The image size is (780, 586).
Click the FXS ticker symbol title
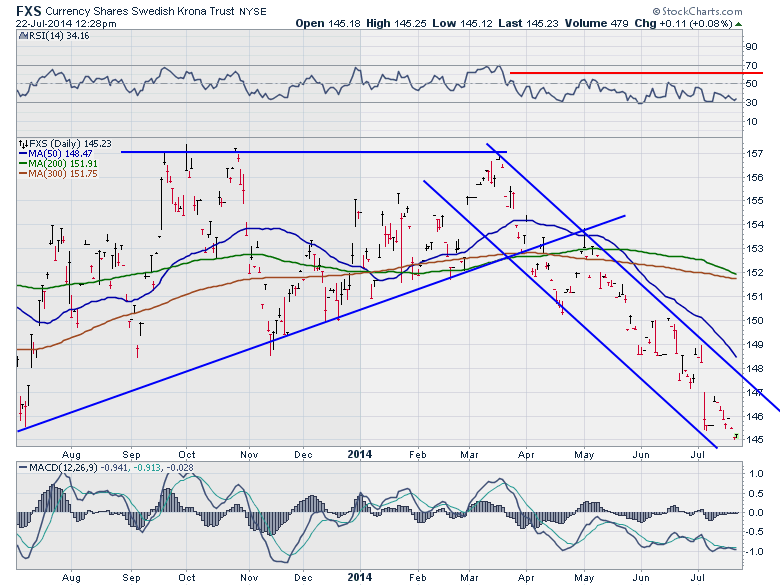29,11
